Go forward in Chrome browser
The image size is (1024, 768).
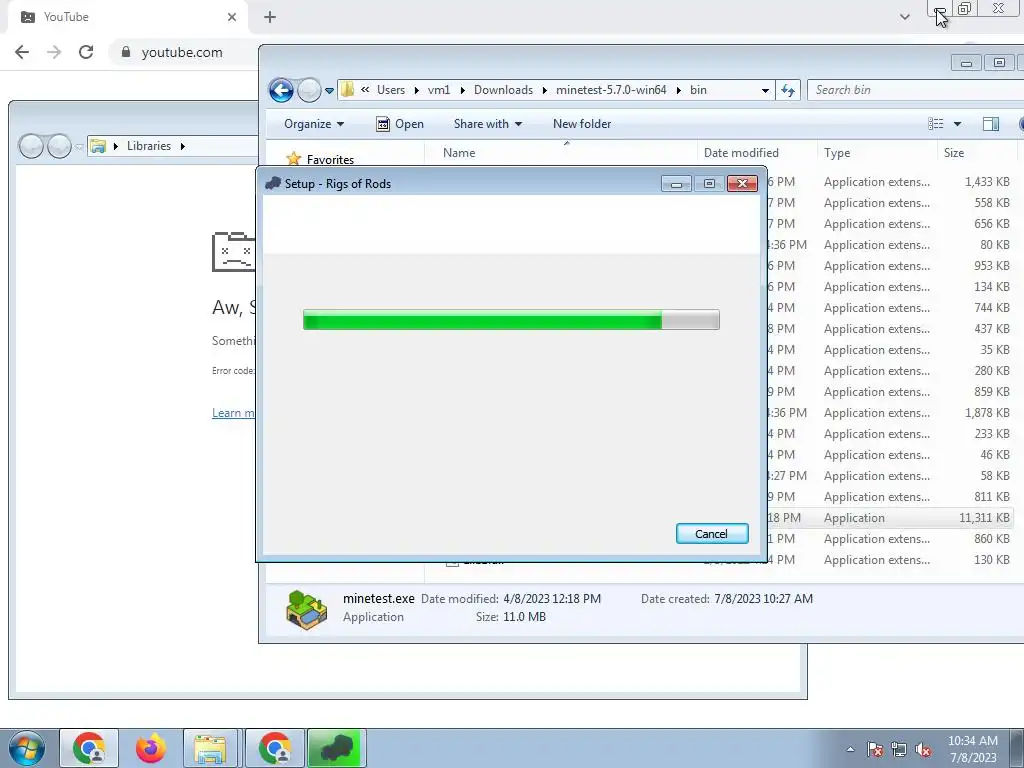pos(54,52)
